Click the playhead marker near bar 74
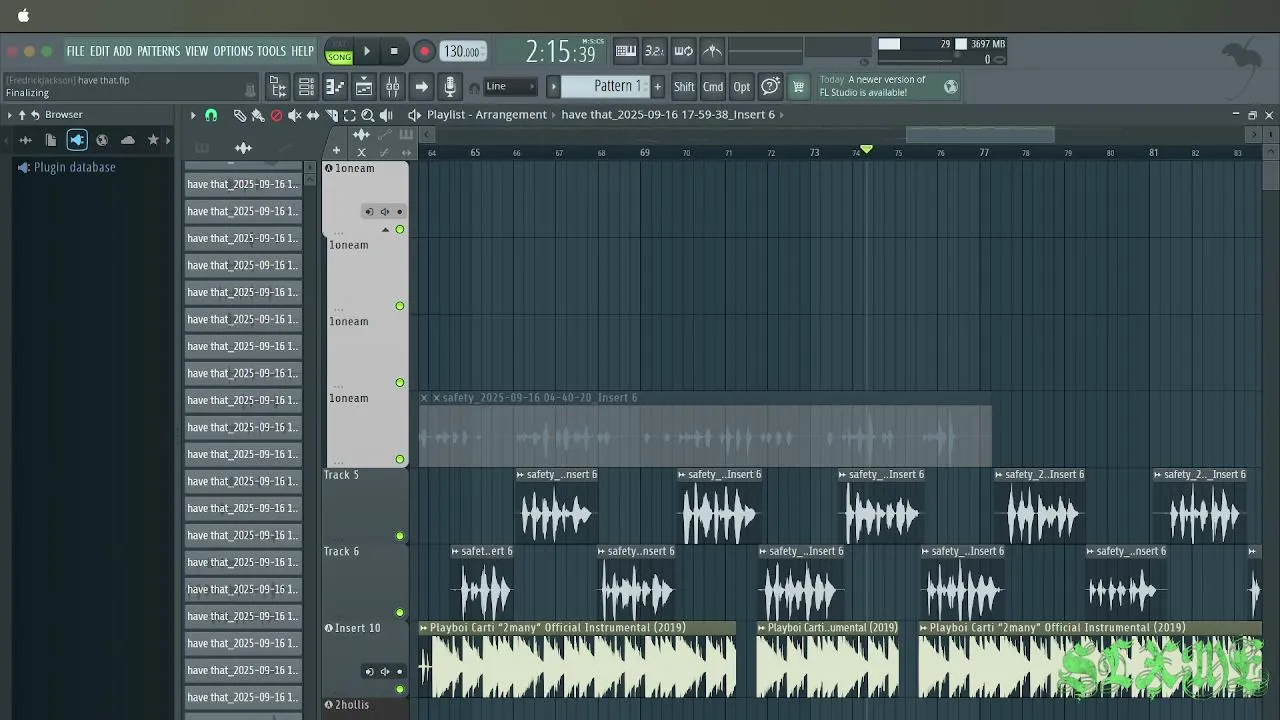The width and height of the screenshot is (1280, 720). point(866,149)
